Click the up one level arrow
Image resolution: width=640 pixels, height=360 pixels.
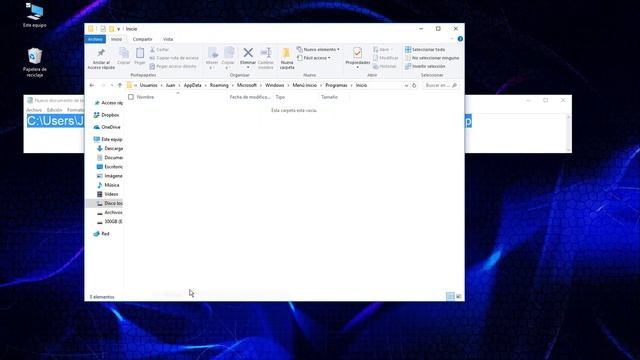coord(120,85)
